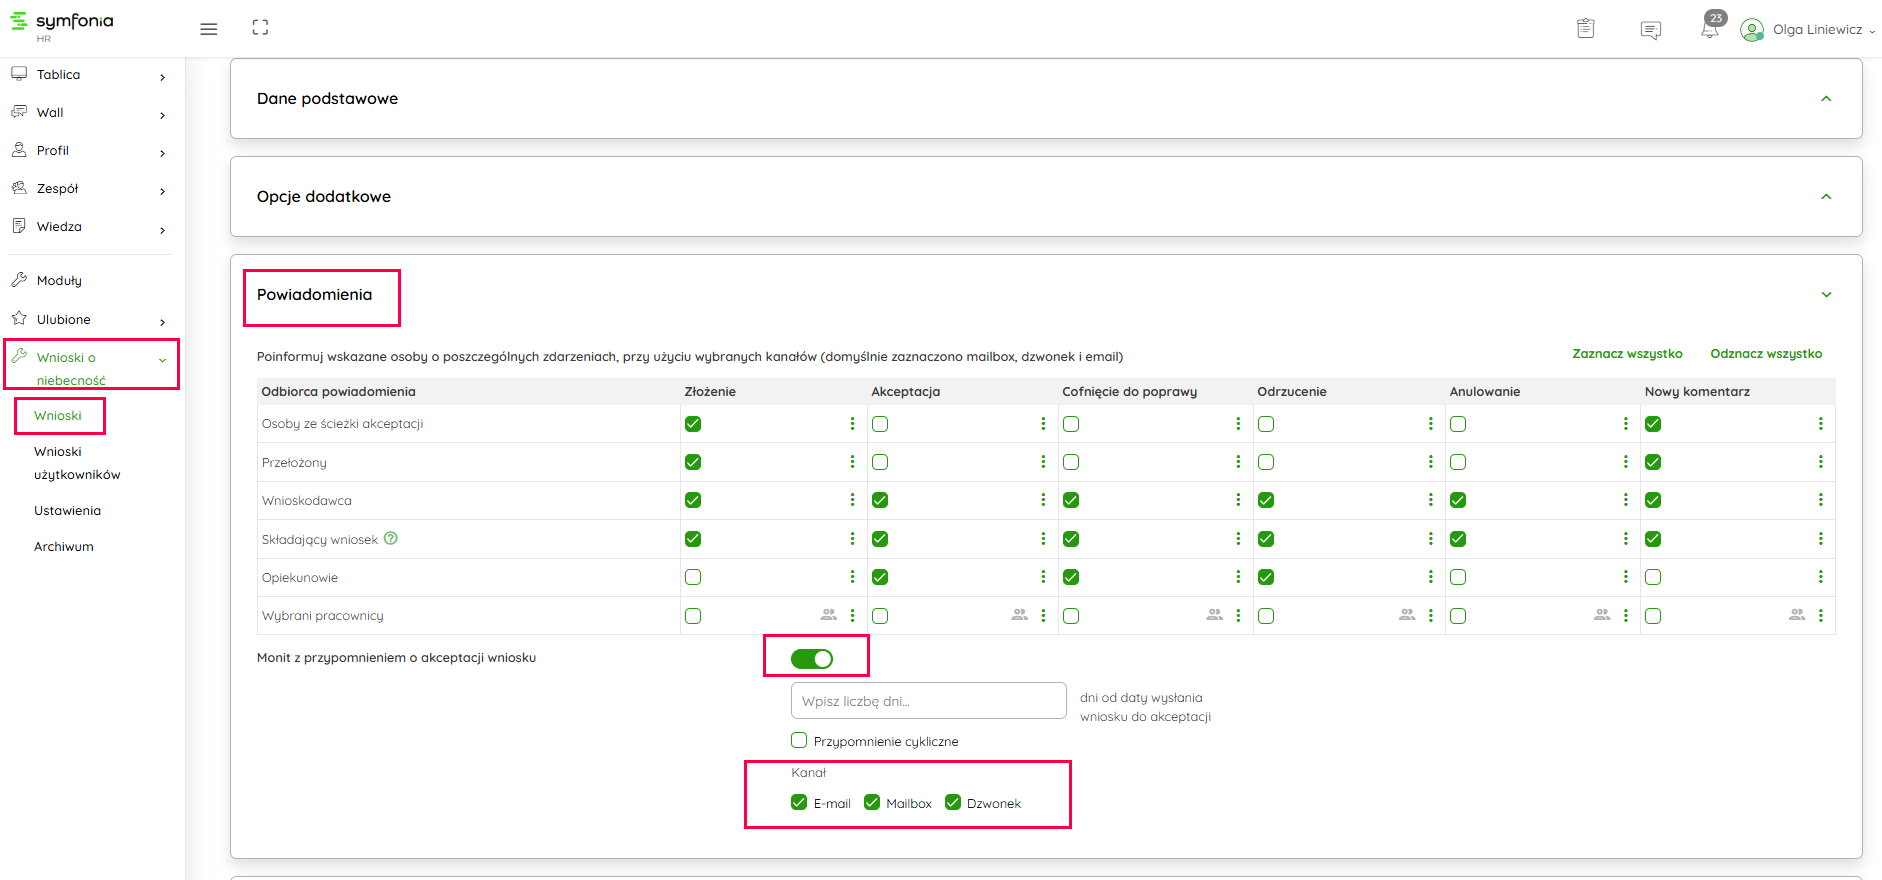Open Ustawienia in the sidebar
Image resolution: width=1882 pixels, height=880 pixels.
tap(67, 511)
